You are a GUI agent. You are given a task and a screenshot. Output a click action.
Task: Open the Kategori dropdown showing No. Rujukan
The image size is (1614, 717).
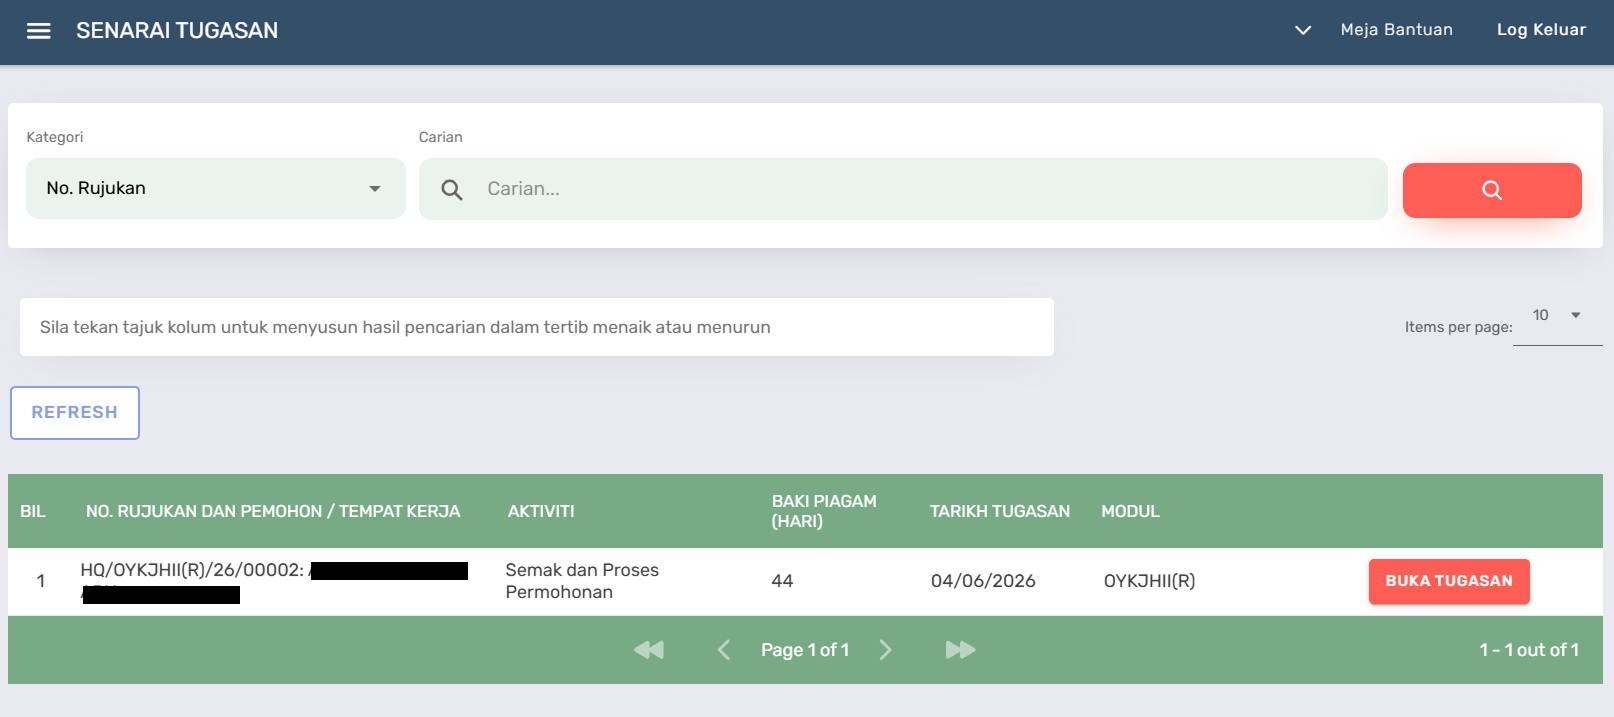[x=216, y=188]
